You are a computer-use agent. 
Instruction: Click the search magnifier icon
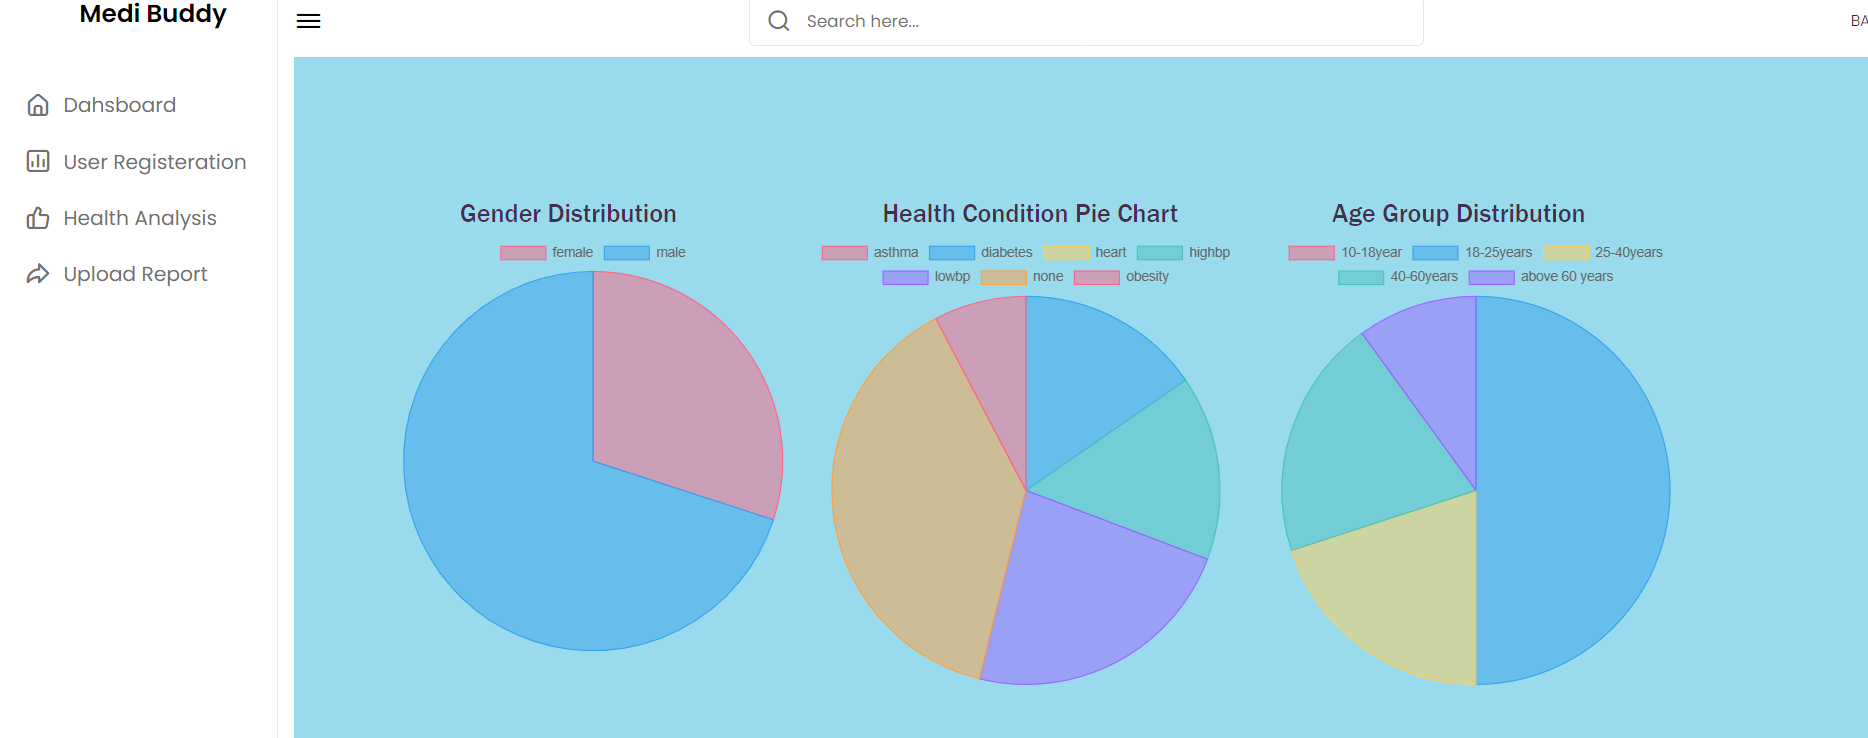tap(779, 20)
